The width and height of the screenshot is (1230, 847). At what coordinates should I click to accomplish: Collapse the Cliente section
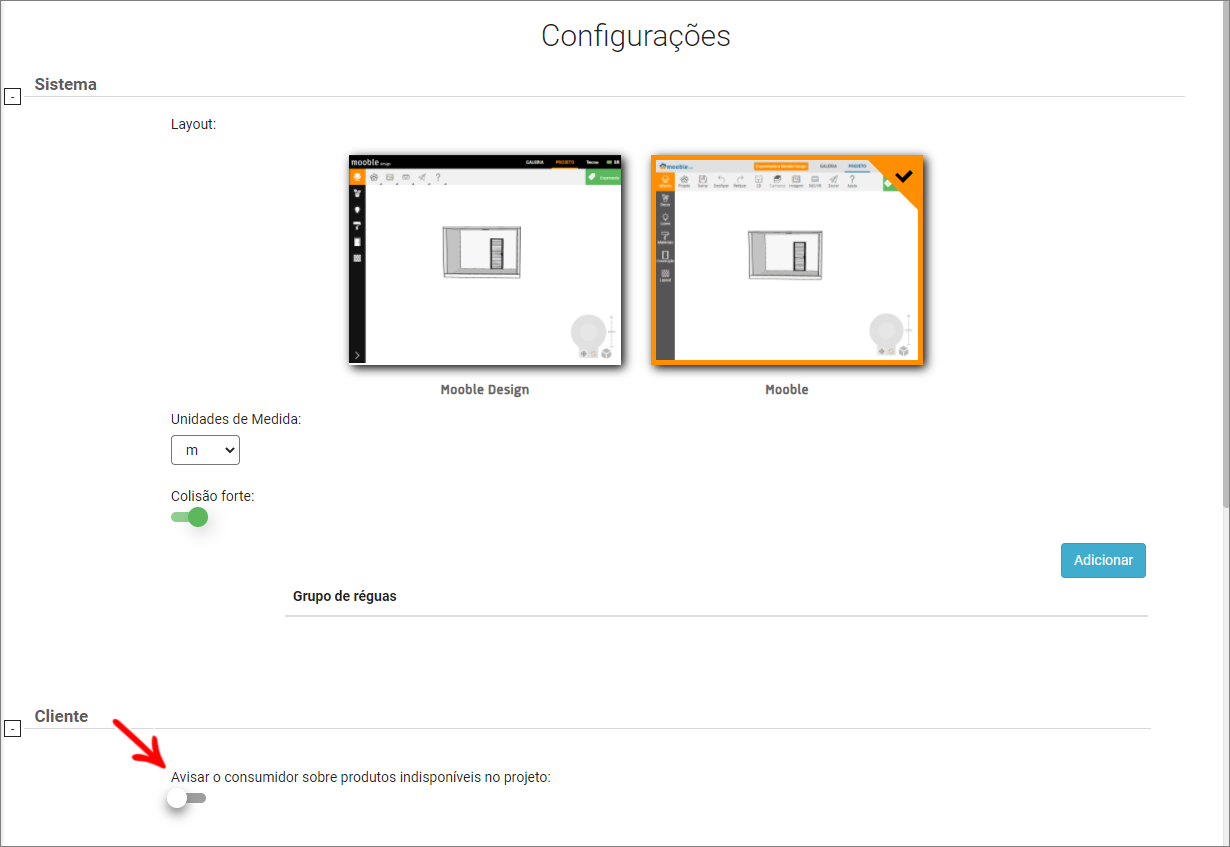12,729
